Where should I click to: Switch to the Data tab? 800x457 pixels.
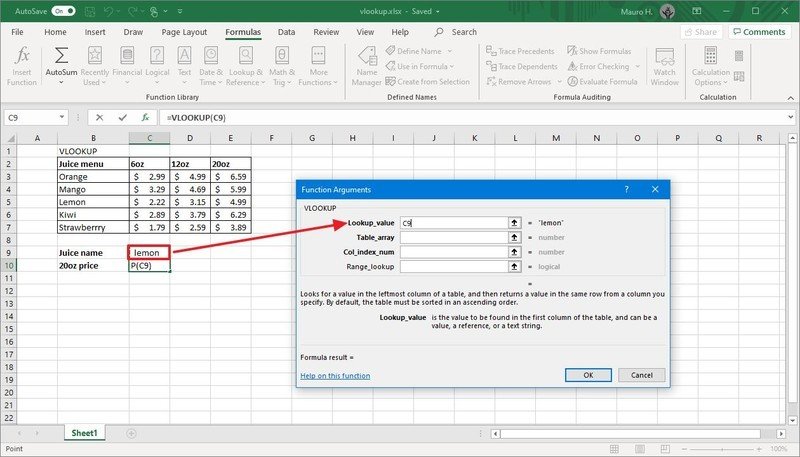286,32
